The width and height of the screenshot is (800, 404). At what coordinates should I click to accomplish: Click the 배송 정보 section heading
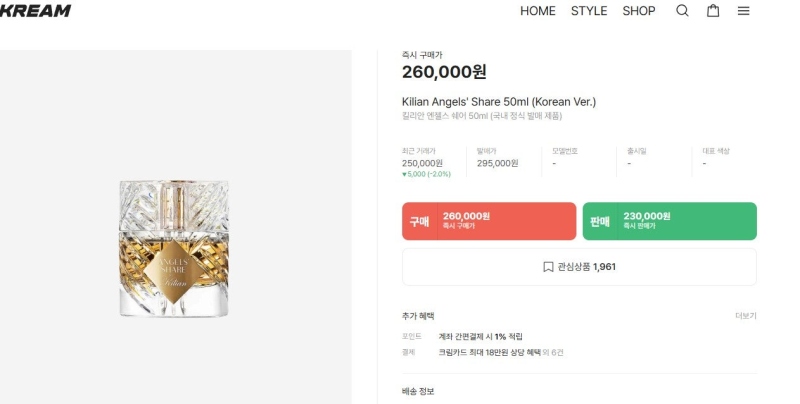tap(418, 391)
